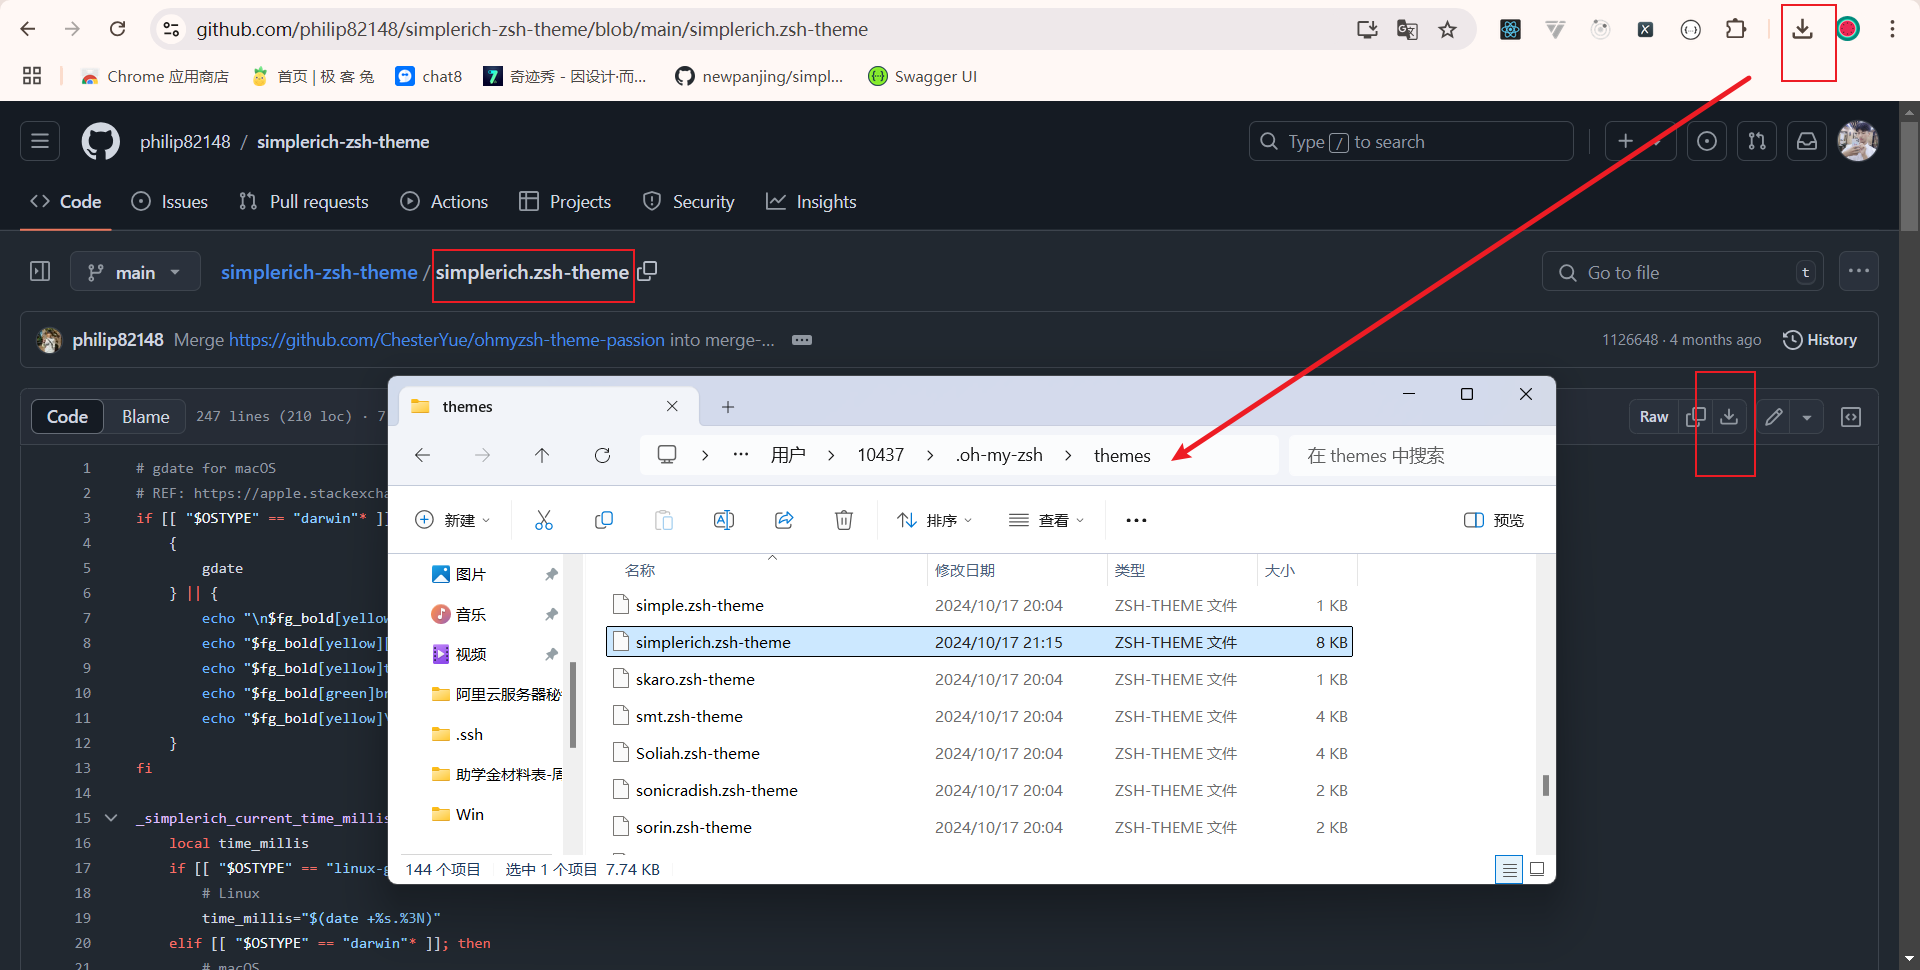Open the Security tab
The width and height of the screenshot is (1920, 970).
click(688, 202)
